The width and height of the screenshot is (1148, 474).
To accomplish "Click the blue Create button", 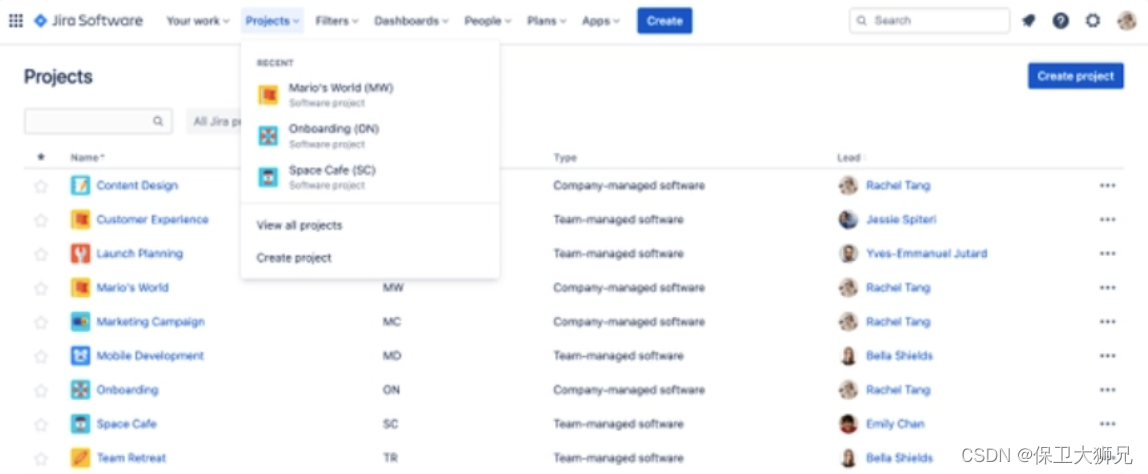I will pos(665,21).
